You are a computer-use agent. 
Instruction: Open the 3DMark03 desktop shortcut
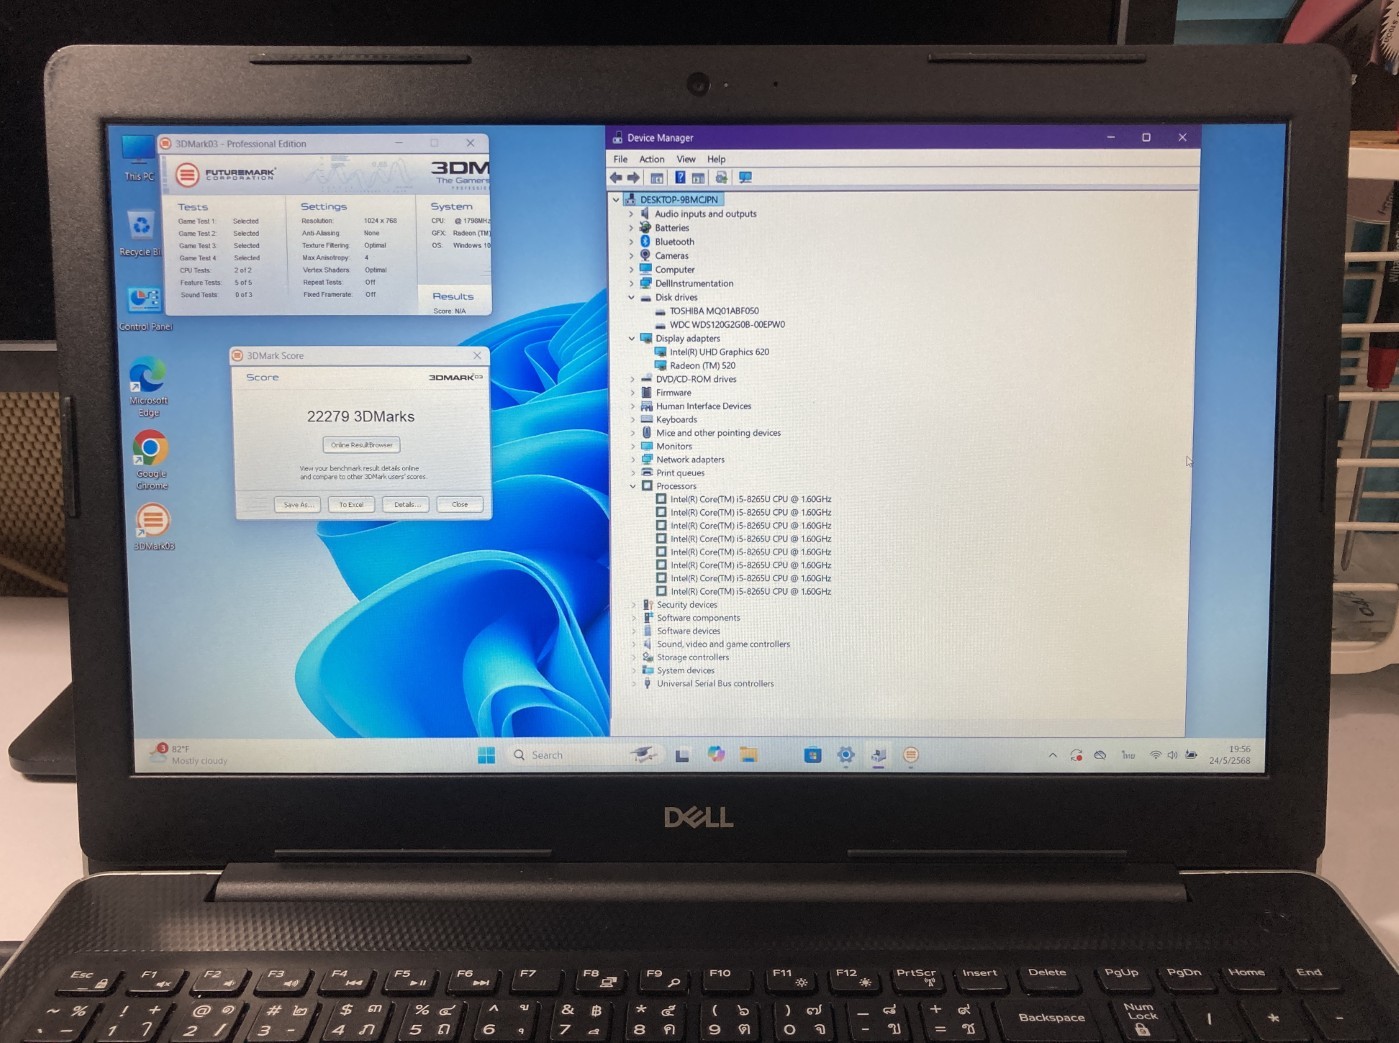pos(153,527)
